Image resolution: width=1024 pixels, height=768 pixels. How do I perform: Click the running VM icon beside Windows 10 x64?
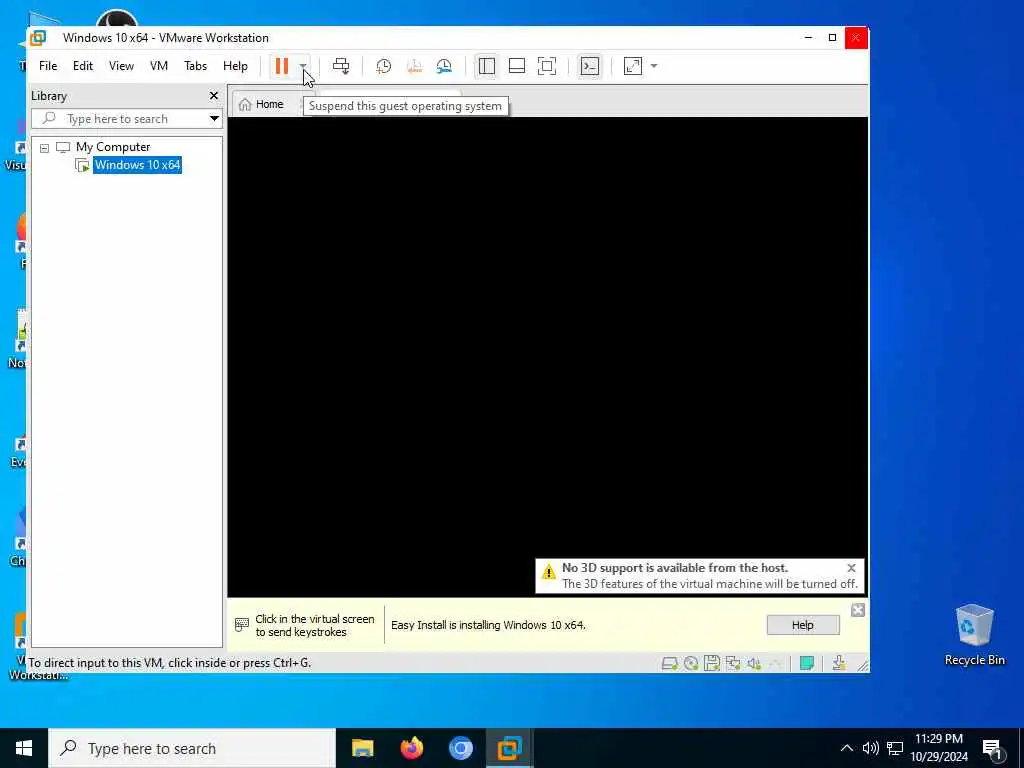[82, 165]
